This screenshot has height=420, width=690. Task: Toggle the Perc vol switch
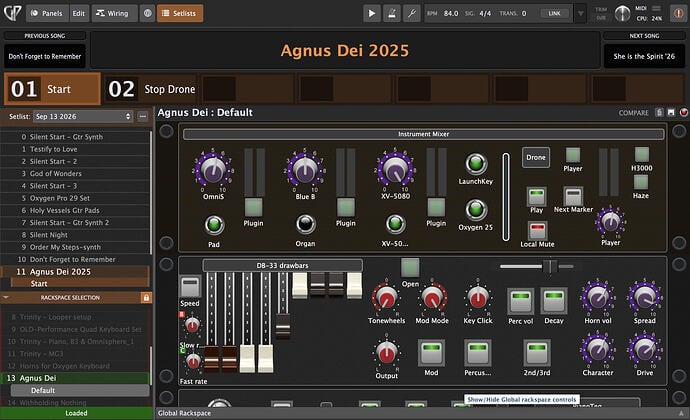520,301
